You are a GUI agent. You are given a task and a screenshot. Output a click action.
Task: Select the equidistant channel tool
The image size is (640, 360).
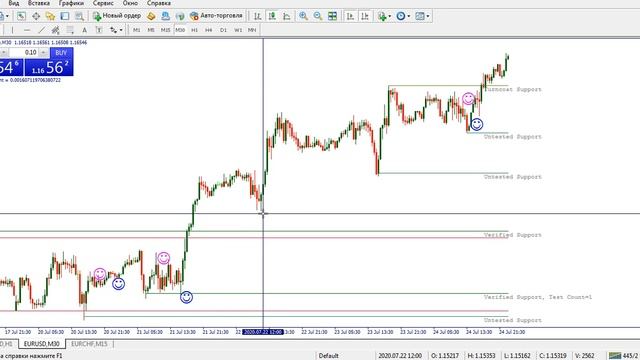56,30
